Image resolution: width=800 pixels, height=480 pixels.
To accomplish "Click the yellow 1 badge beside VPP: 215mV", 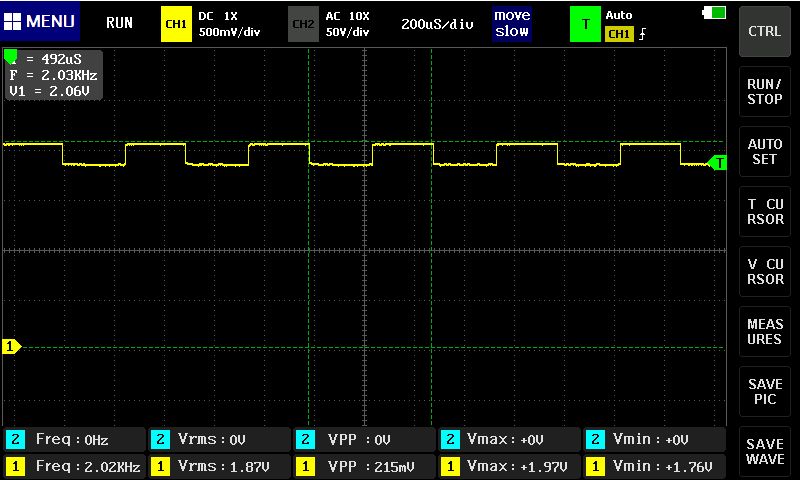I will (x=305, y=466).
